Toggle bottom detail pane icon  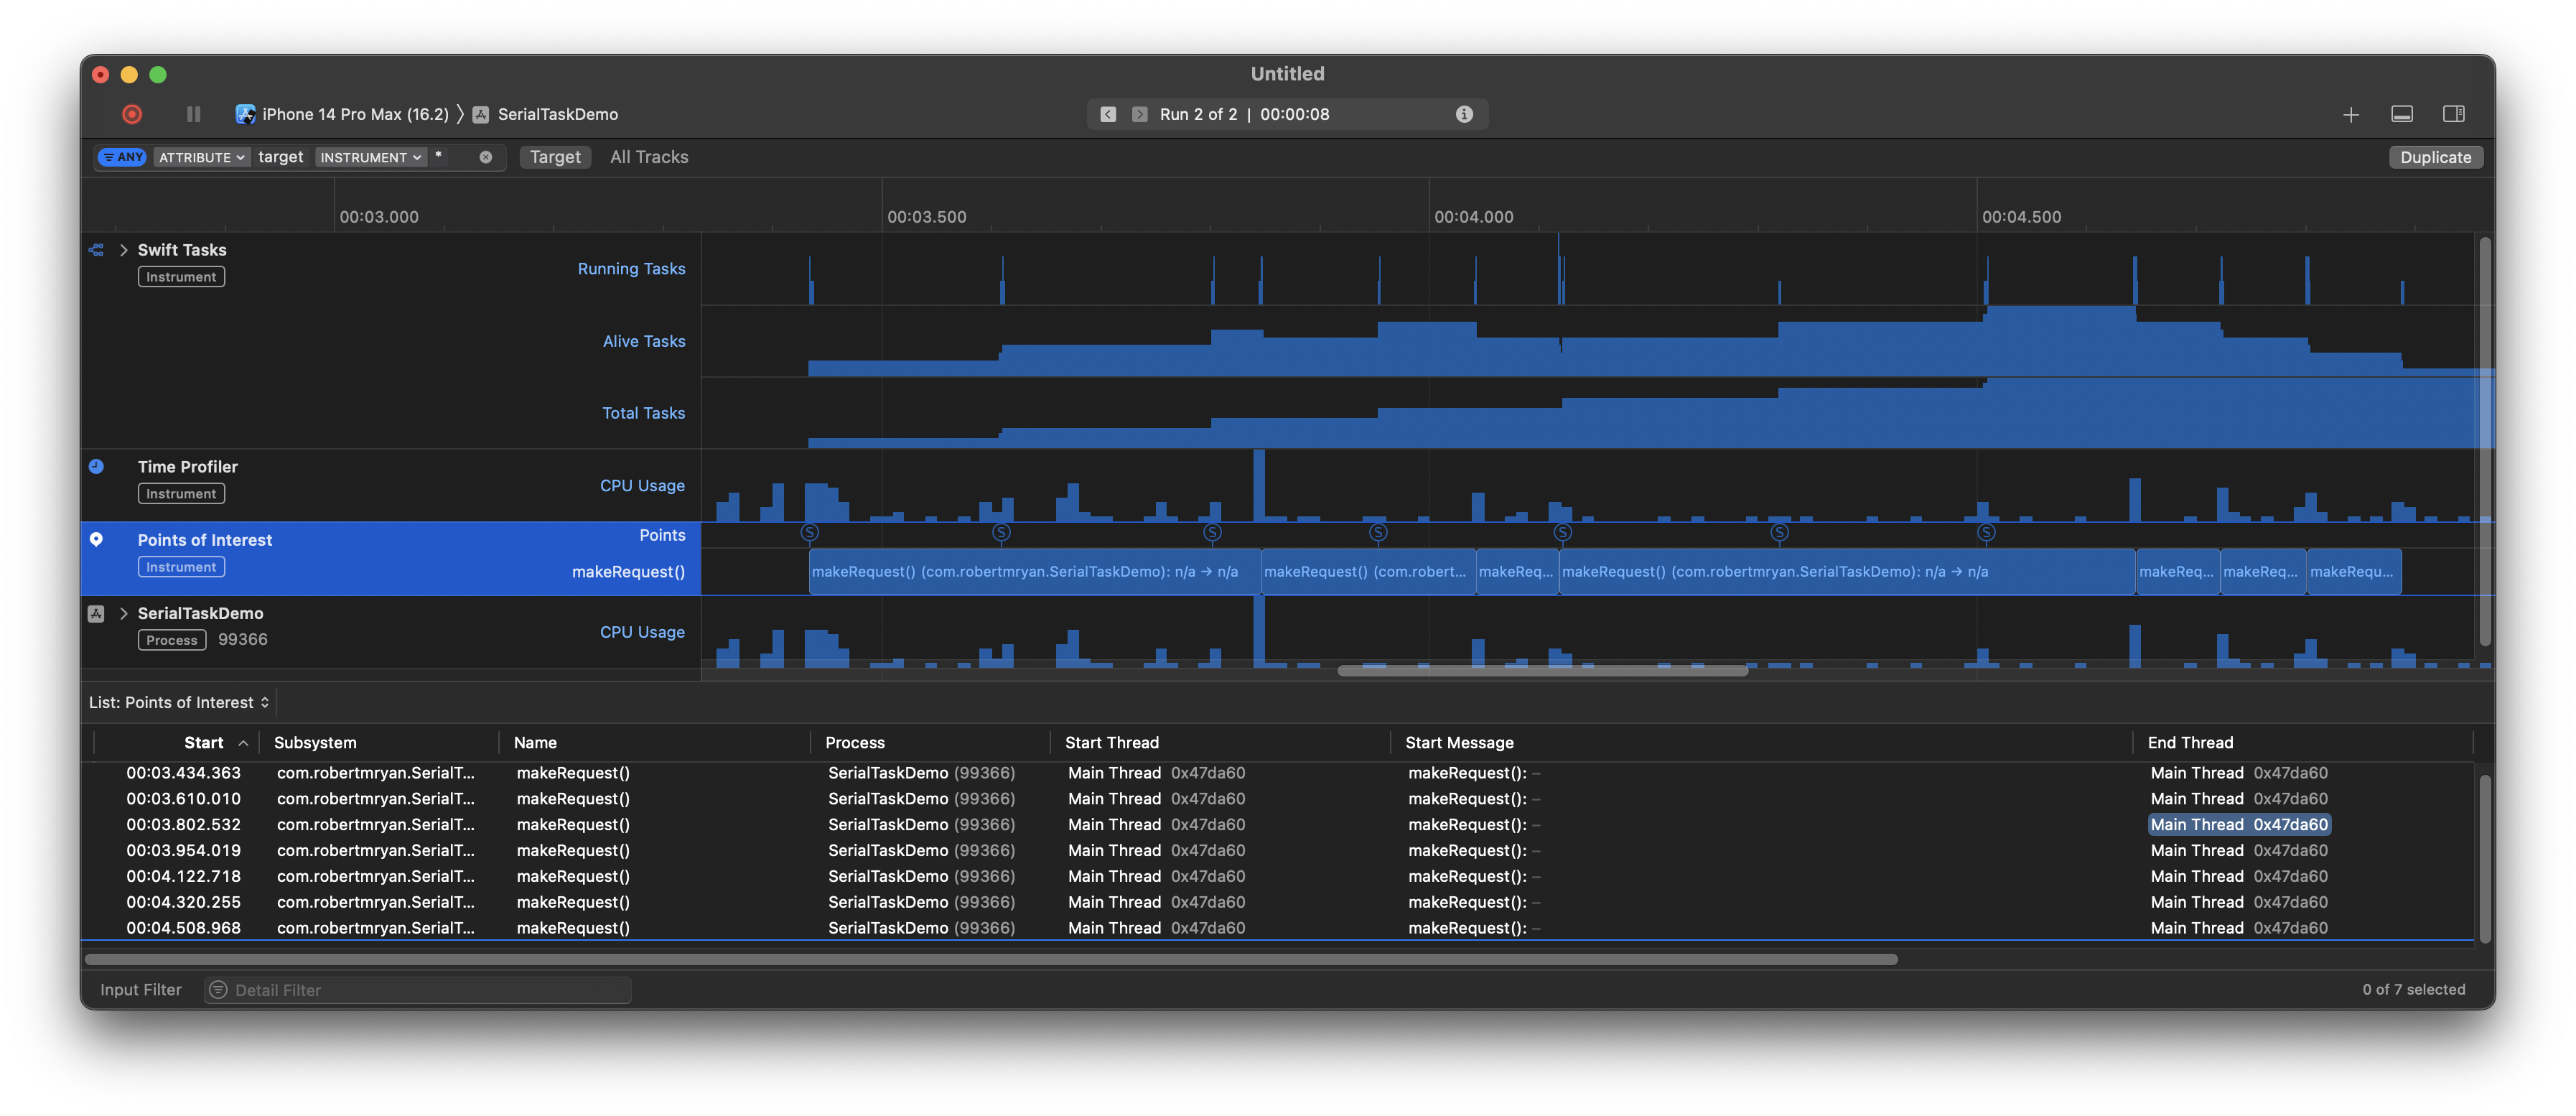pos(2402,114)
